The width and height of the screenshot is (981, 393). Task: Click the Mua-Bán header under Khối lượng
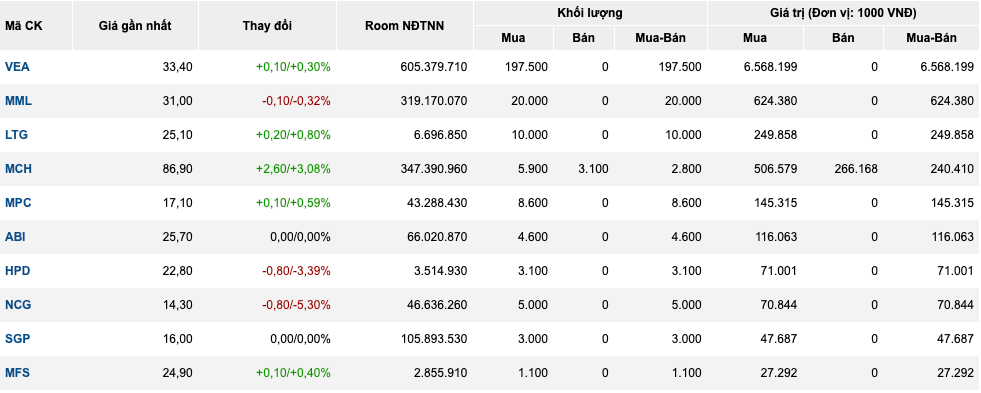(661, 38)
